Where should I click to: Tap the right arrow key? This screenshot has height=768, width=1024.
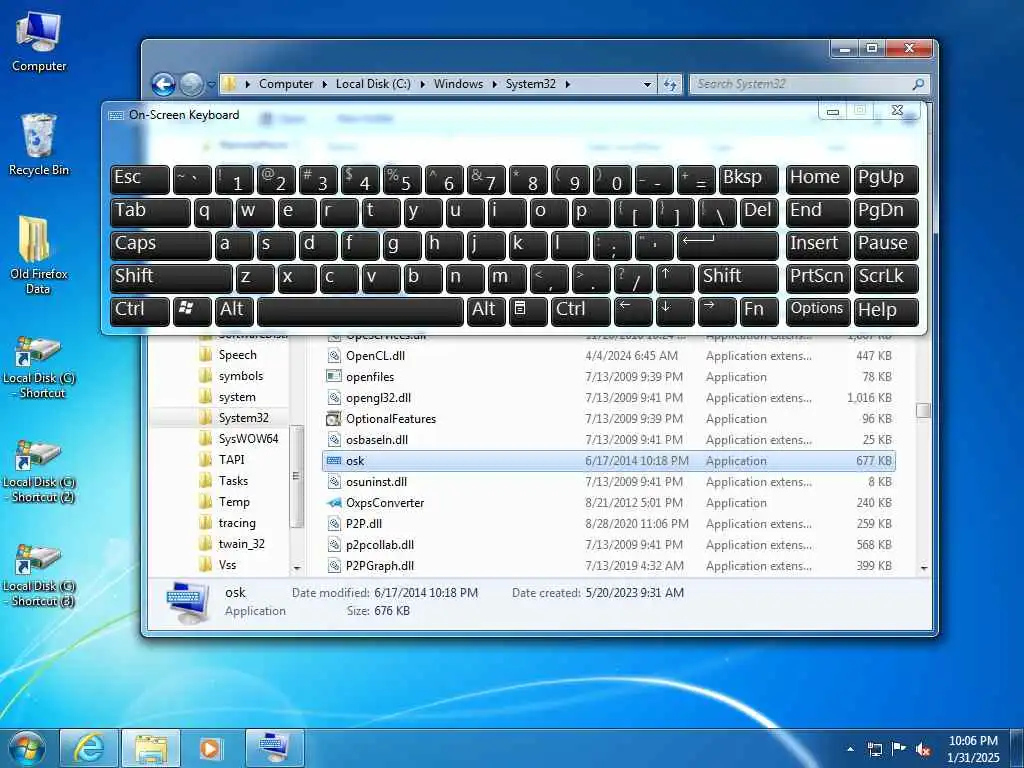(x=716, y=311)
